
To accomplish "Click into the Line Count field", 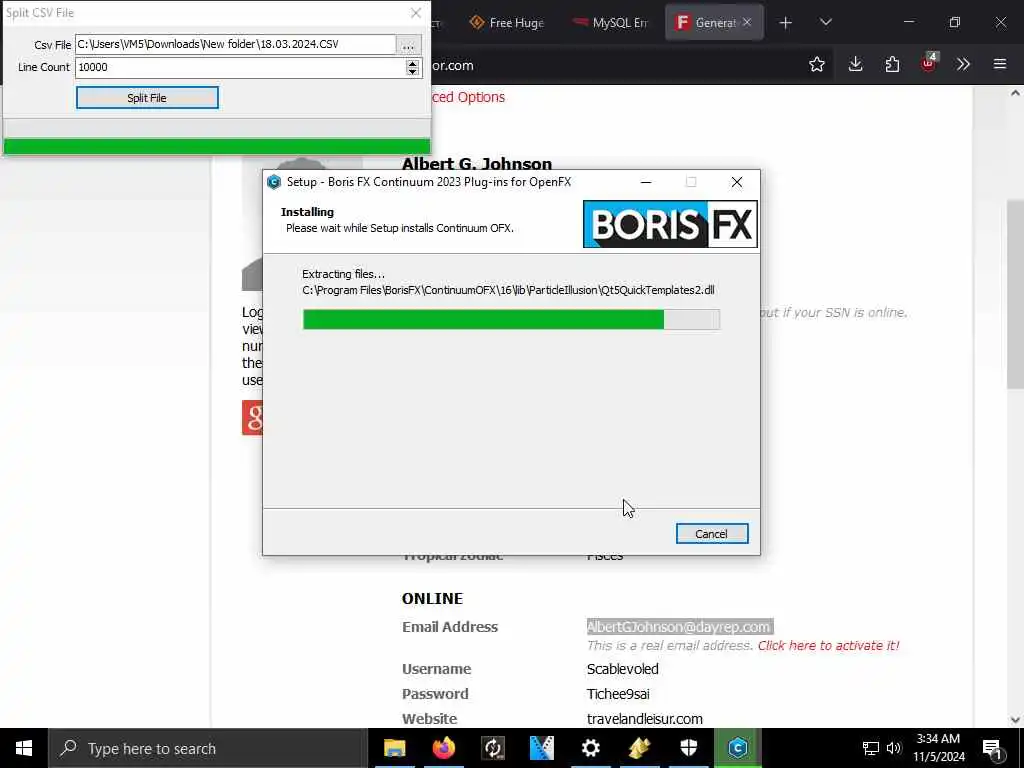I will (x=240, y=67).
